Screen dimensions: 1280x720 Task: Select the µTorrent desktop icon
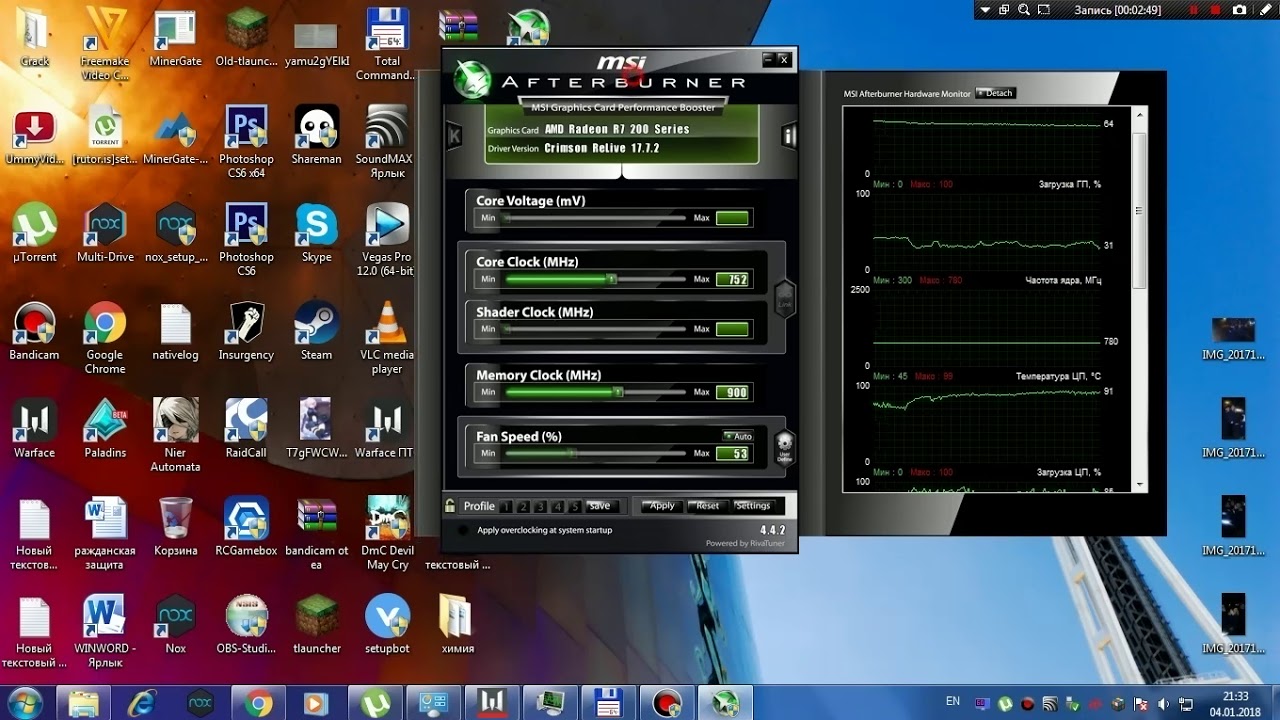(x=34, y=234)
